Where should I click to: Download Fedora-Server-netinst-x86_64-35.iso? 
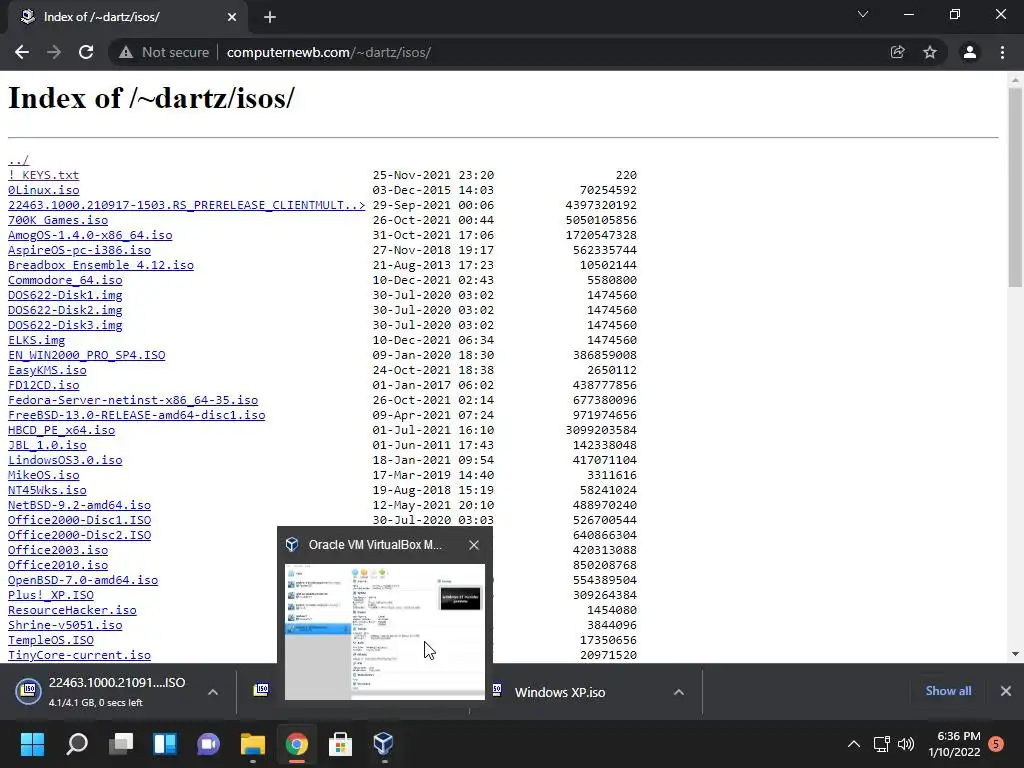point(133,400)
